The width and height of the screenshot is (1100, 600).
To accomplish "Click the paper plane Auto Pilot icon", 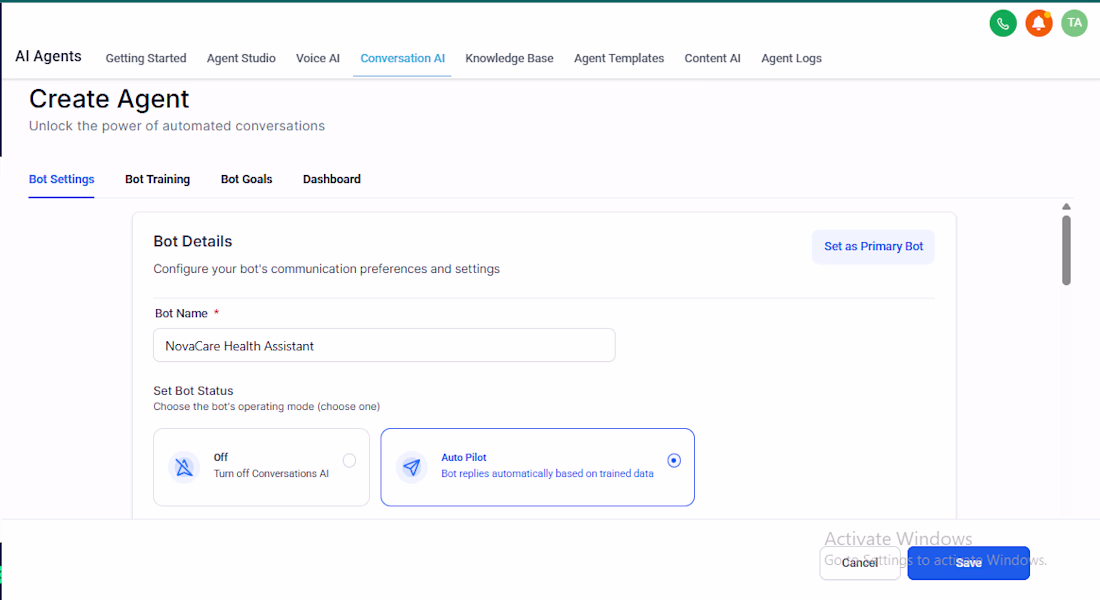I will click(x=412, y=467).
